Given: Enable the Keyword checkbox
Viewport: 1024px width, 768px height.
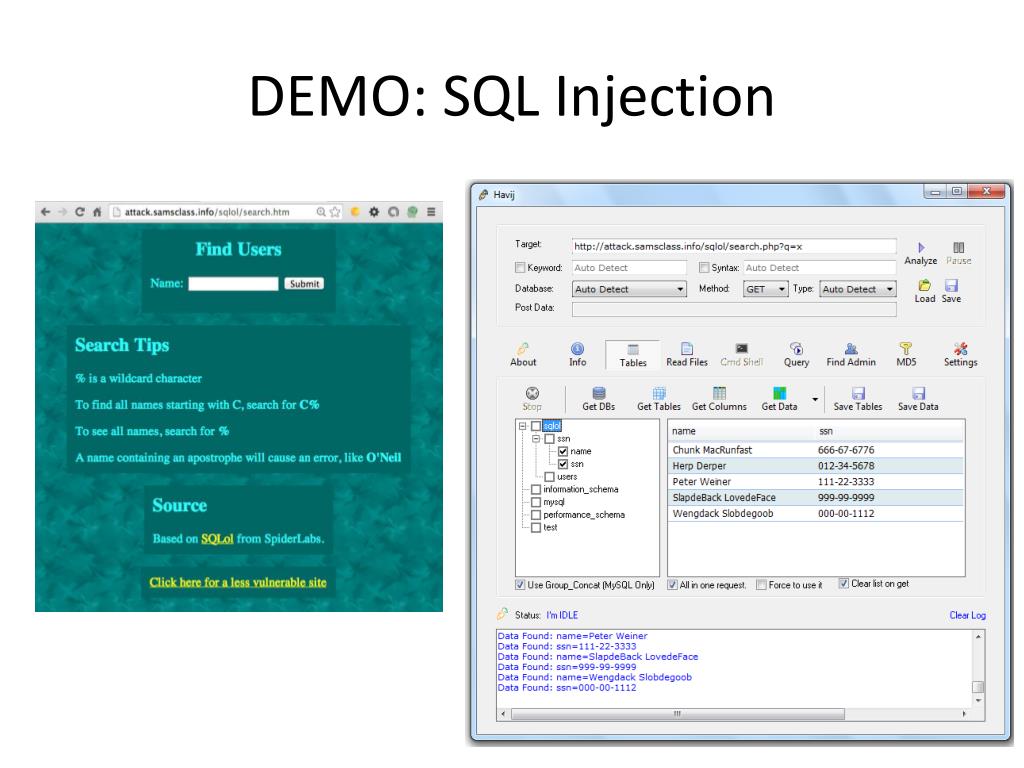Looking at the screenshot, I should (520, 267).
